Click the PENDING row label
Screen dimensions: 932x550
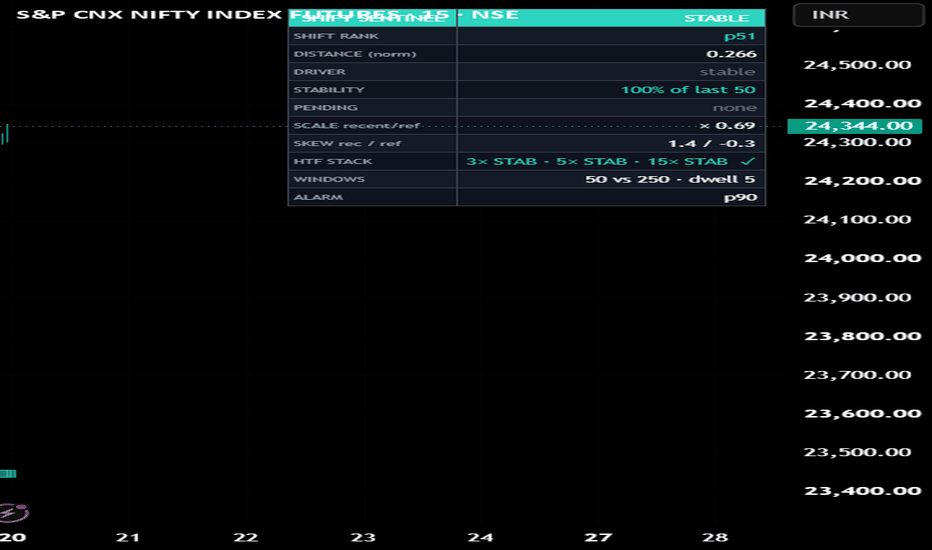point(325,108)
